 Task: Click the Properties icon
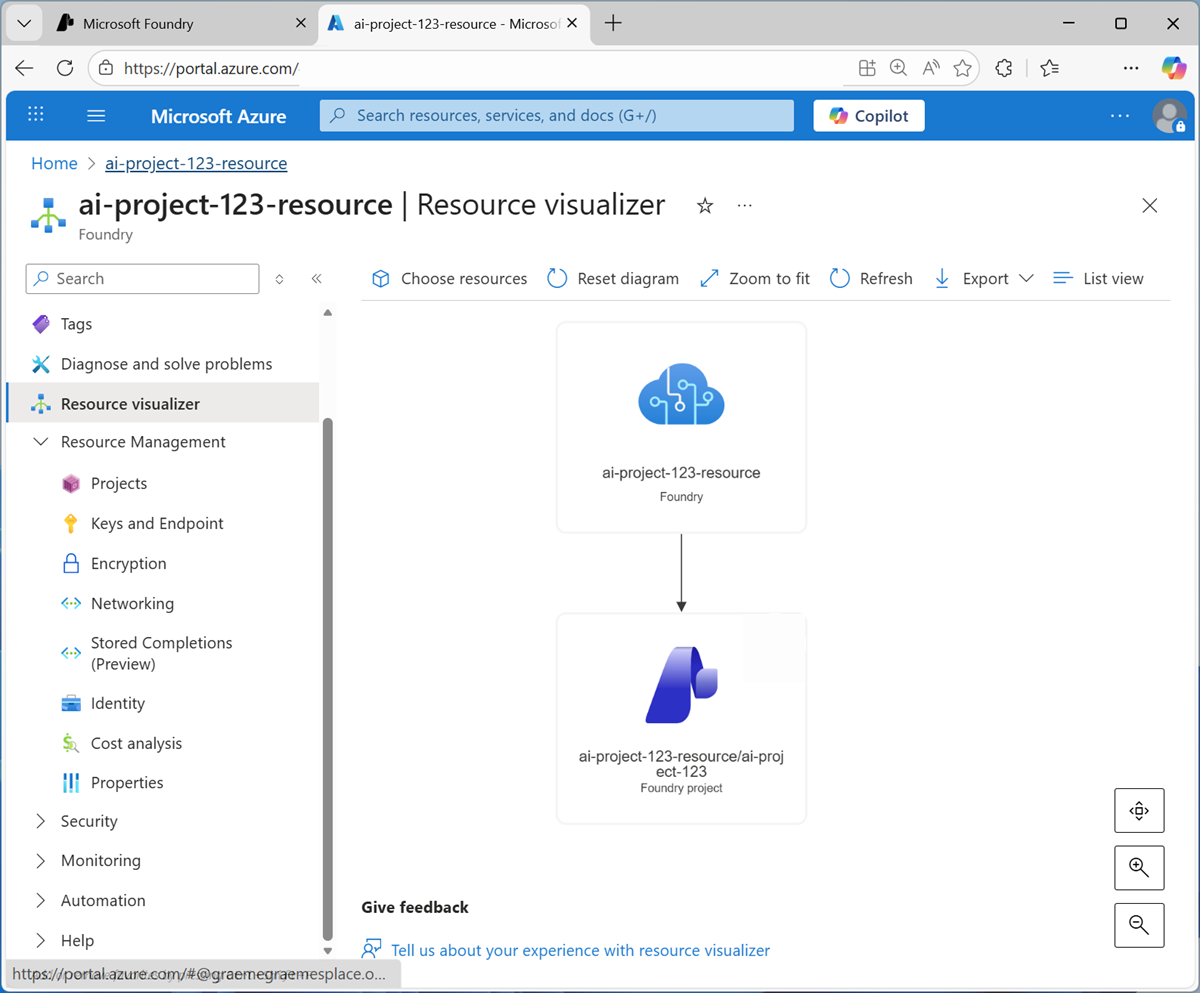[x=70, y=783]
